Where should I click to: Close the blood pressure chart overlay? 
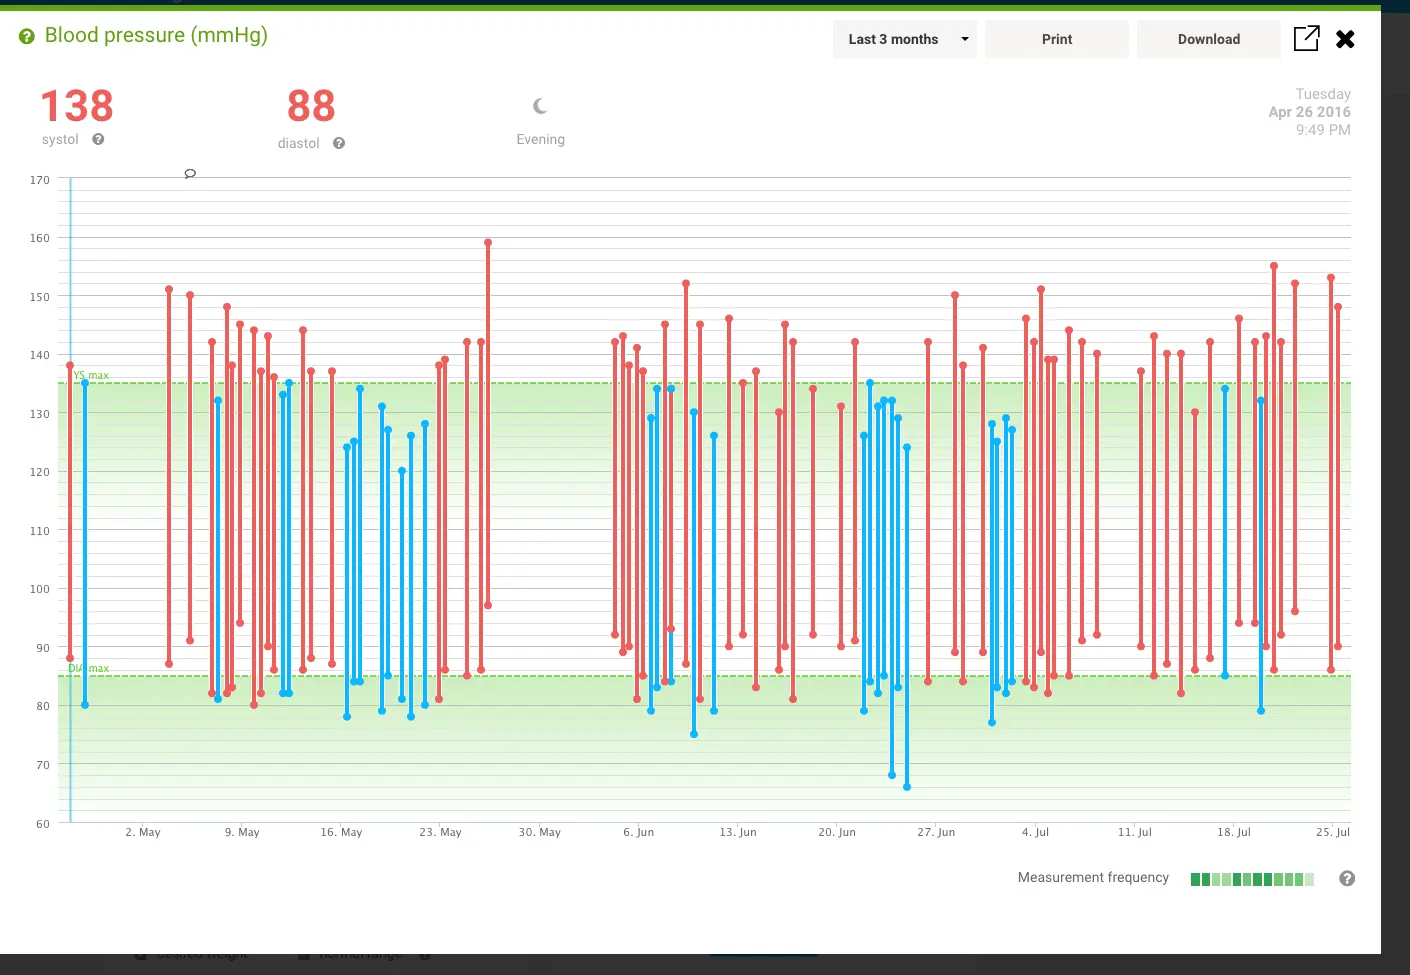pyautogui.click(x=1344, y=39)
